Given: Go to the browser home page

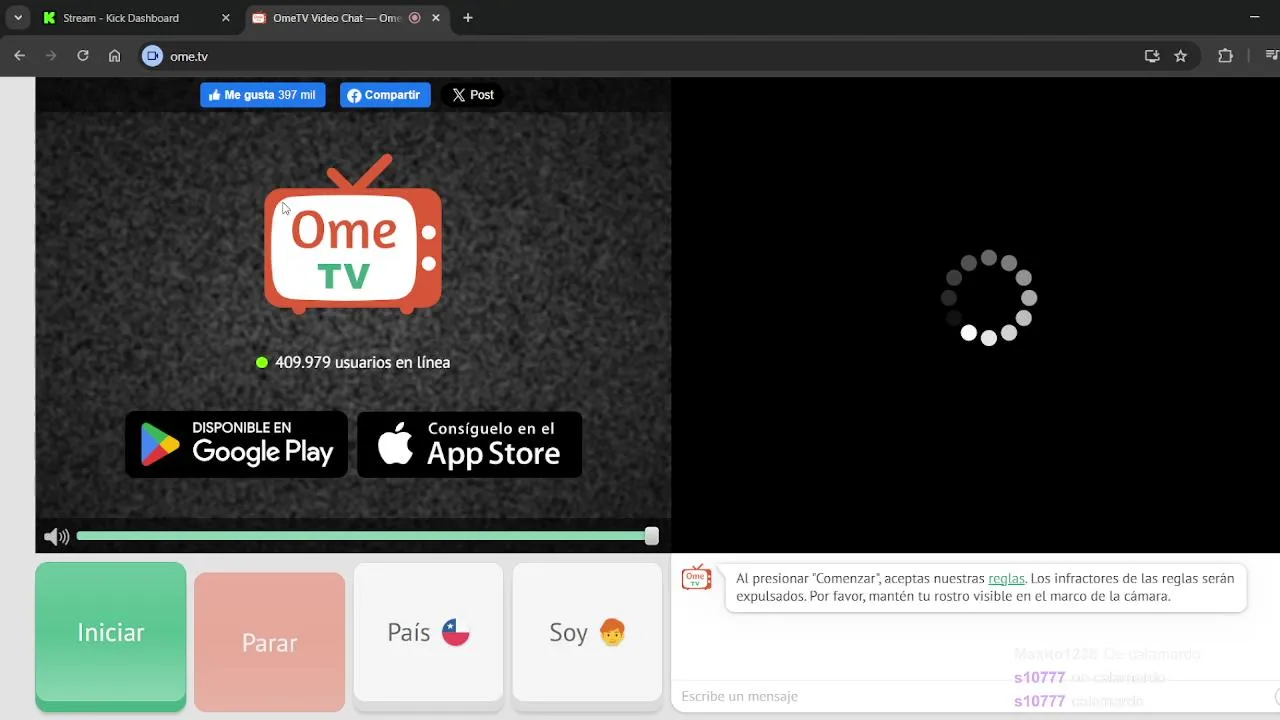Looking at the screenshot, I should [115, 56].
